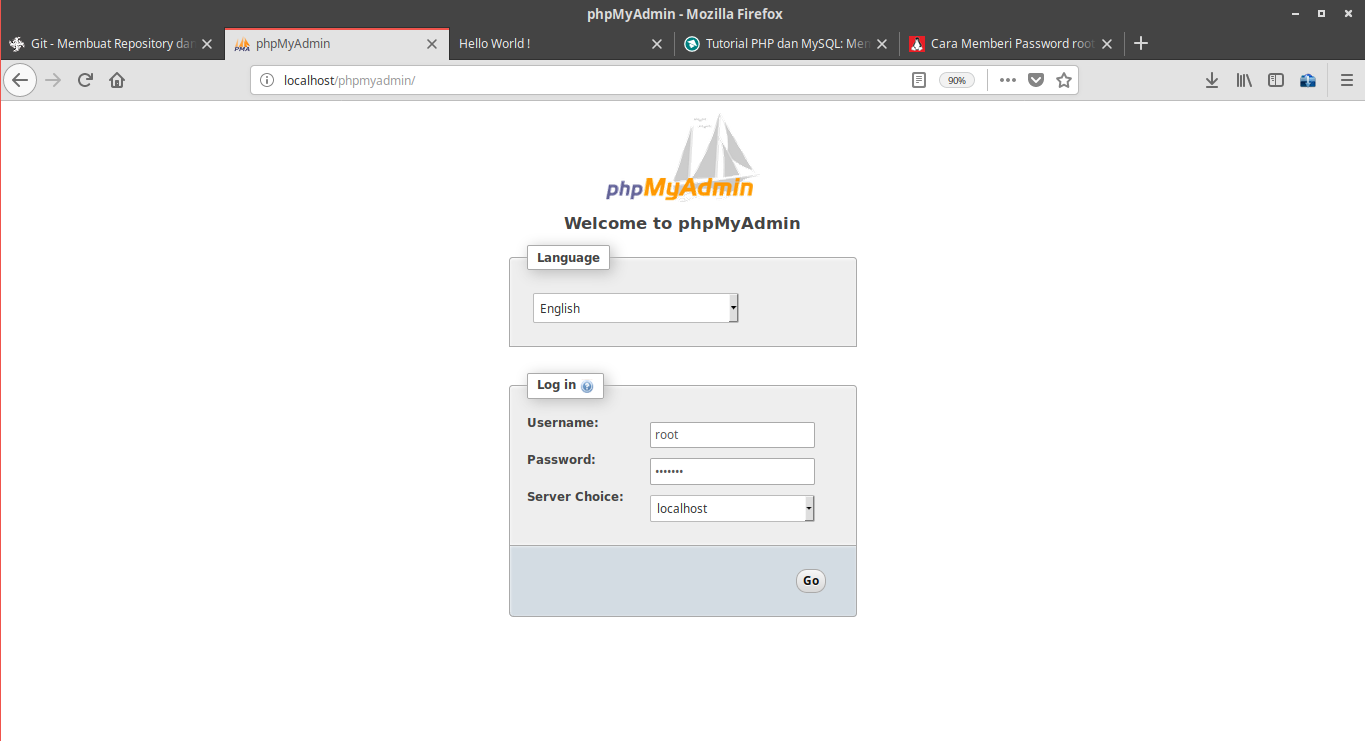Viewport: 1365px width, 741px height.
Task: Open the Firefox hamburger menu
Action: [1347, 80]
